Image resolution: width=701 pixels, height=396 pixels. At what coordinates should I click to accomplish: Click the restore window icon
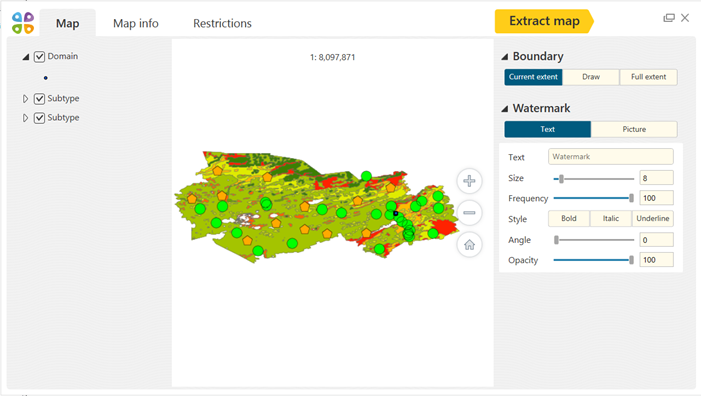click(669, 18)
